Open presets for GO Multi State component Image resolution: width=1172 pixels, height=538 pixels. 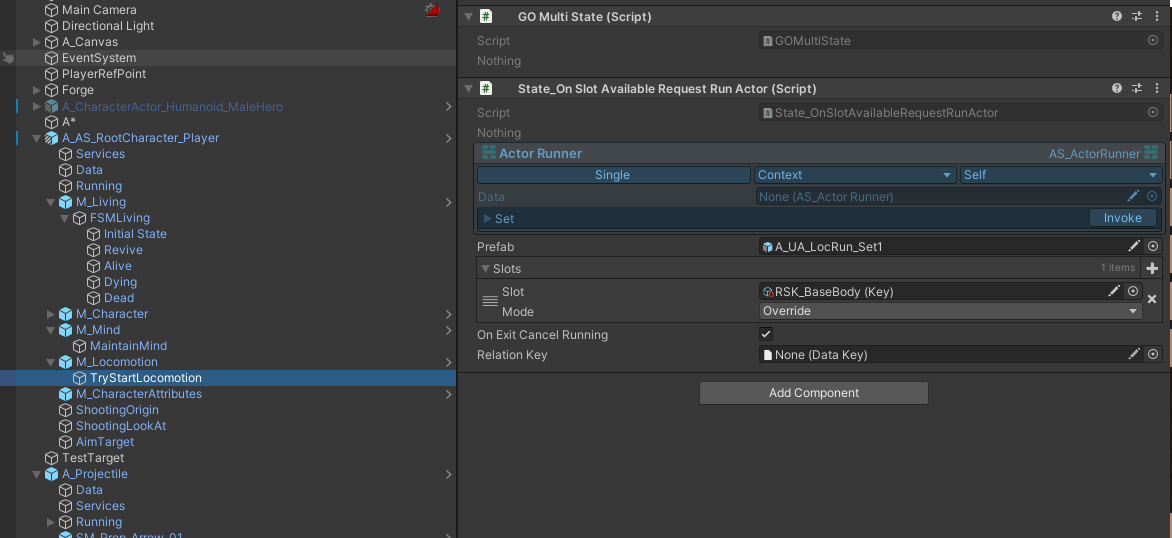1136,17
